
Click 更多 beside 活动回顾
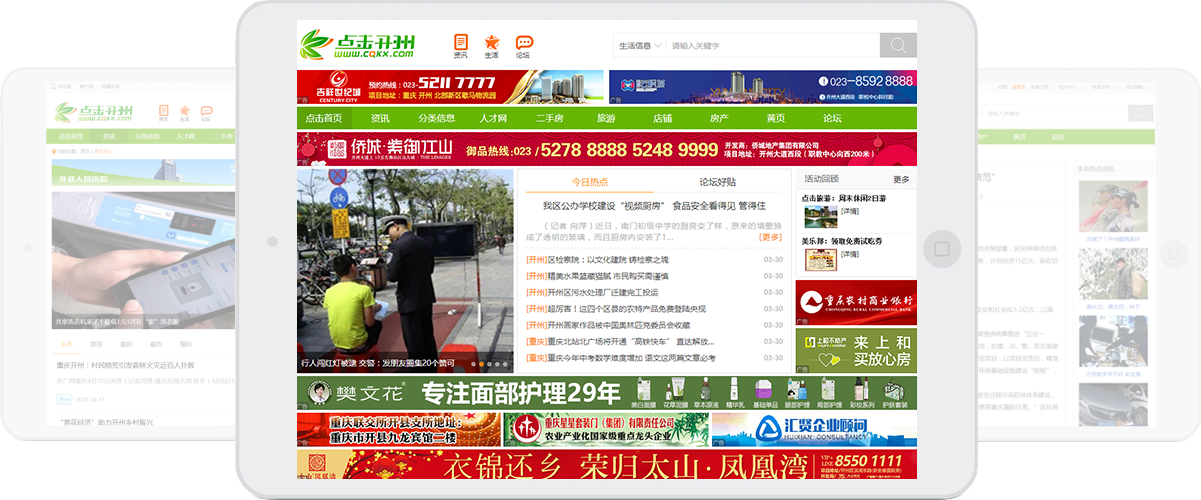tap(901, 180)
